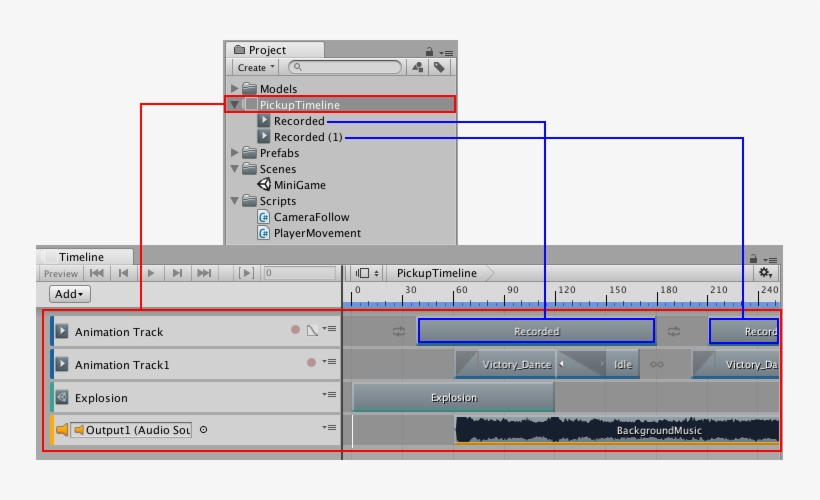The width and height of the screenshot is (820, 500).
Task: Select first Victory_Dance clip
Action: click(x=506, y=365)
